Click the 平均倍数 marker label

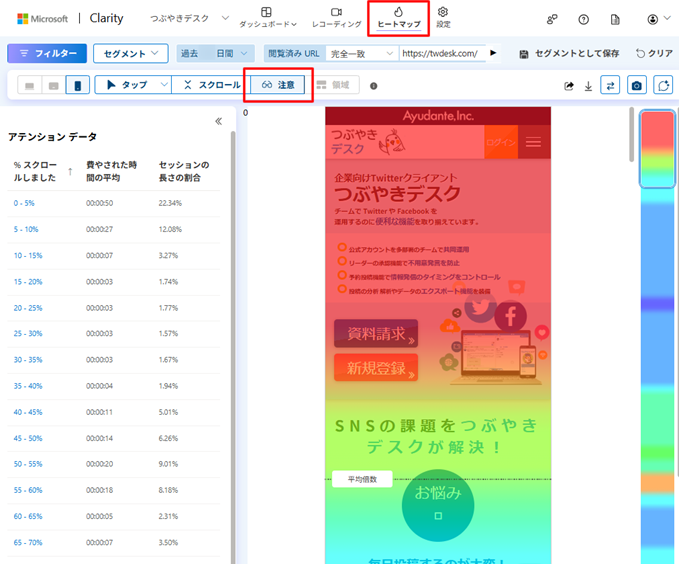click(x=362, y=479)
